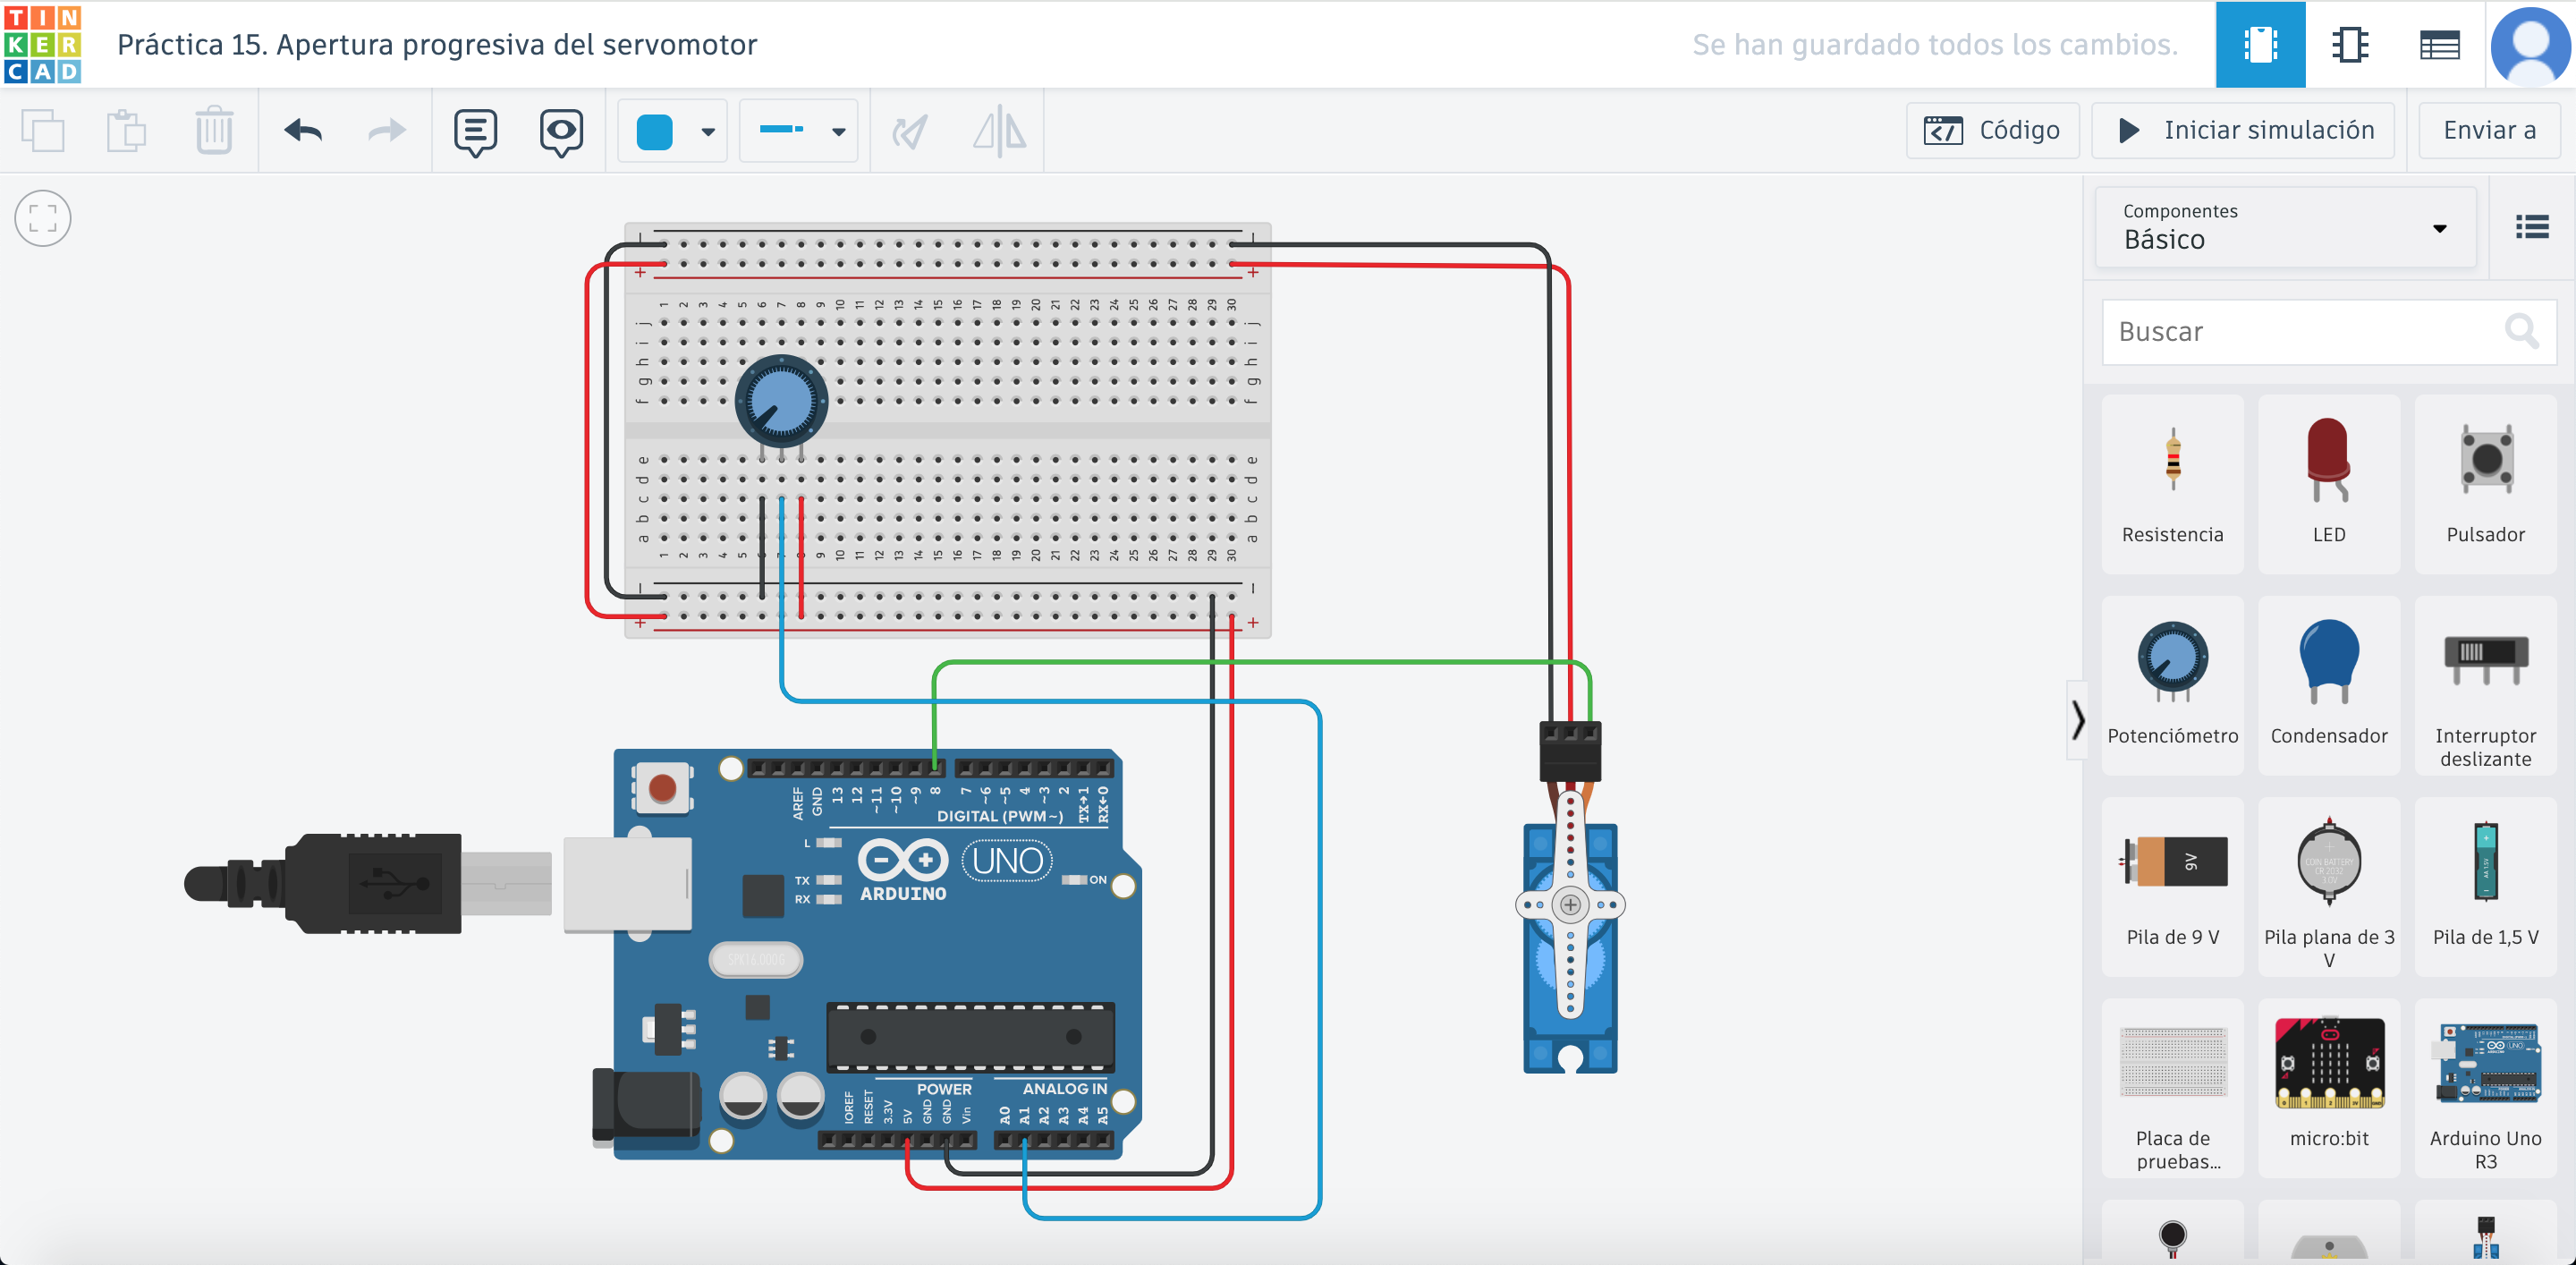Click the undo arrow icon
Viewport: 2576px width, 1265px height.
(x=303, y=131)
